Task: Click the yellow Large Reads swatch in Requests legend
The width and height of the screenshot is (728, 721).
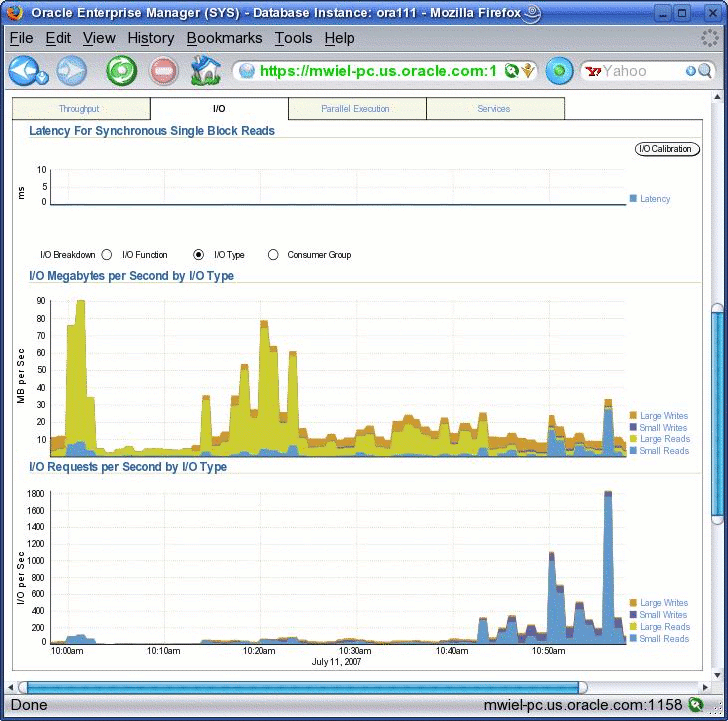Action: click(633, 627)
